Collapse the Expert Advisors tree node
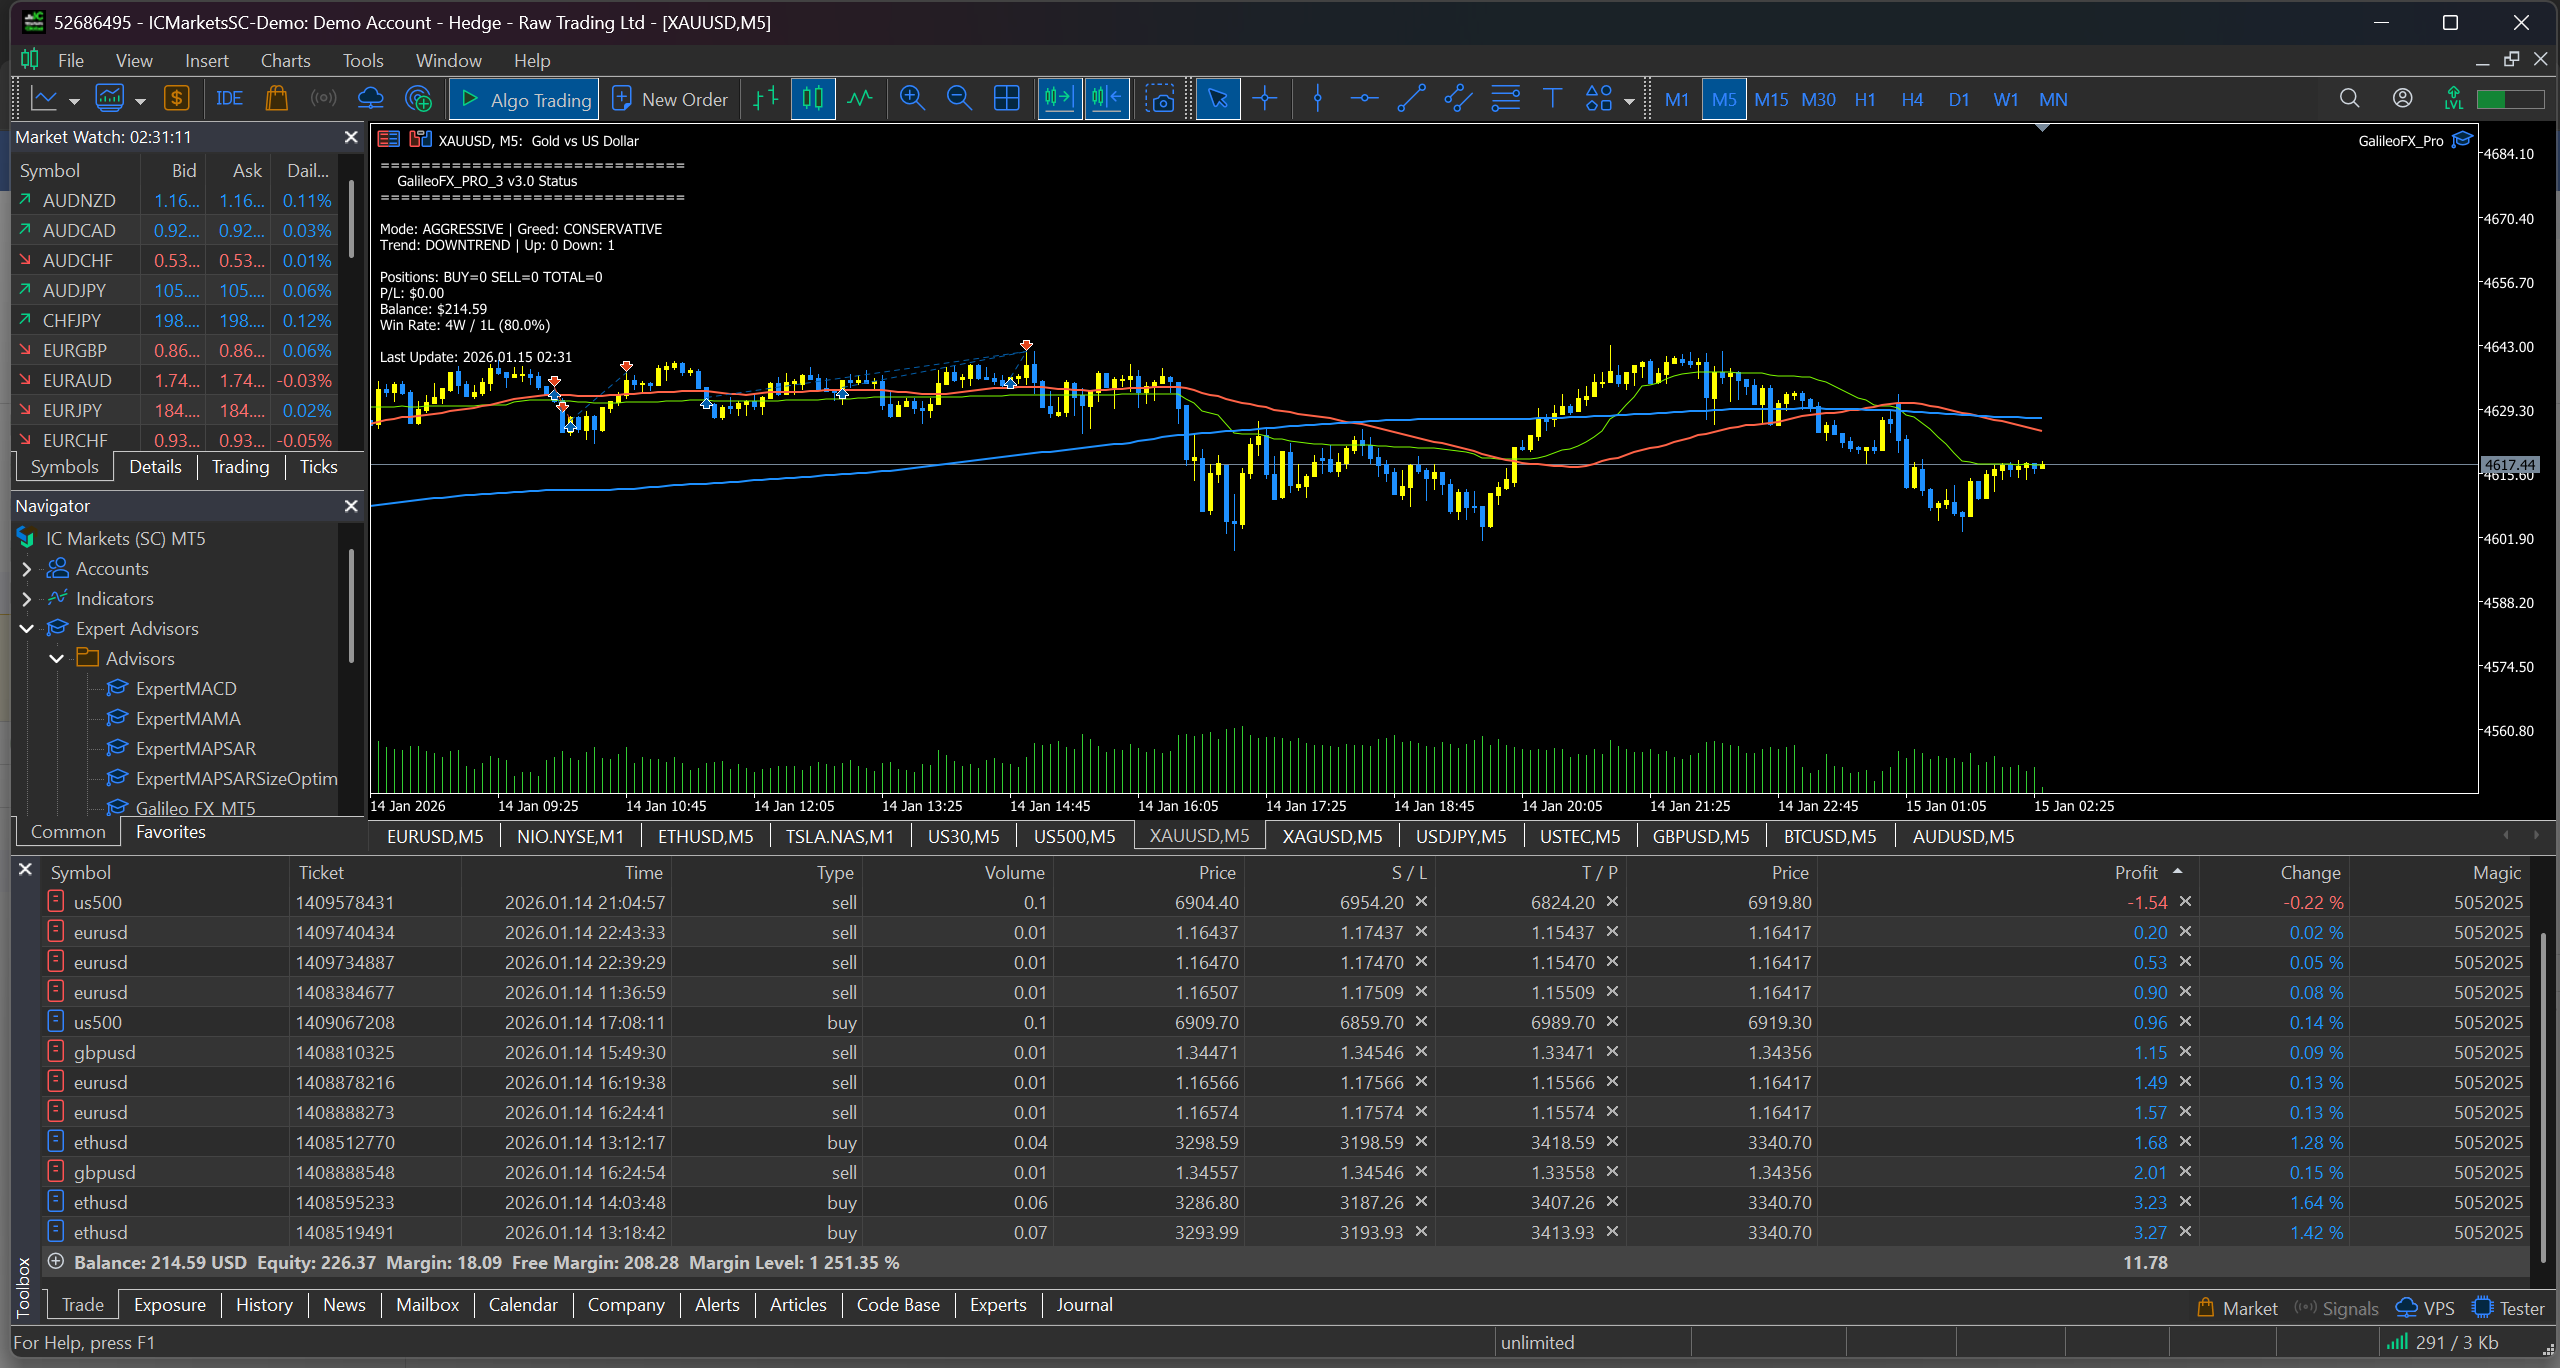 click(x=27, y=629)
